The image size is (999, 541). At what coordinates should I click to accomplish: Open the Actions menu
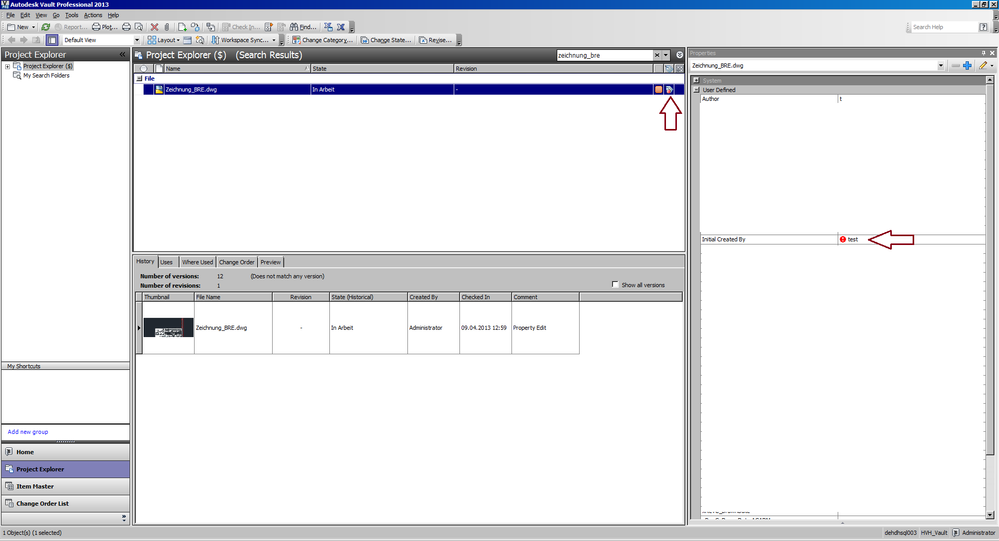click(92, 15)
